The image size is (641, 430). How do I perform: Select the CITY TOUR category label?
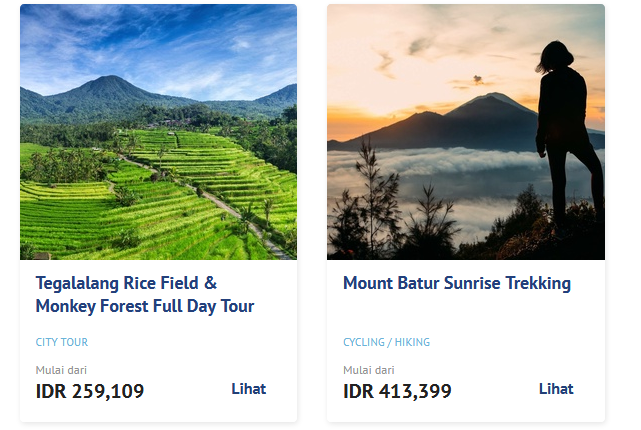click(x=62, y=342)
